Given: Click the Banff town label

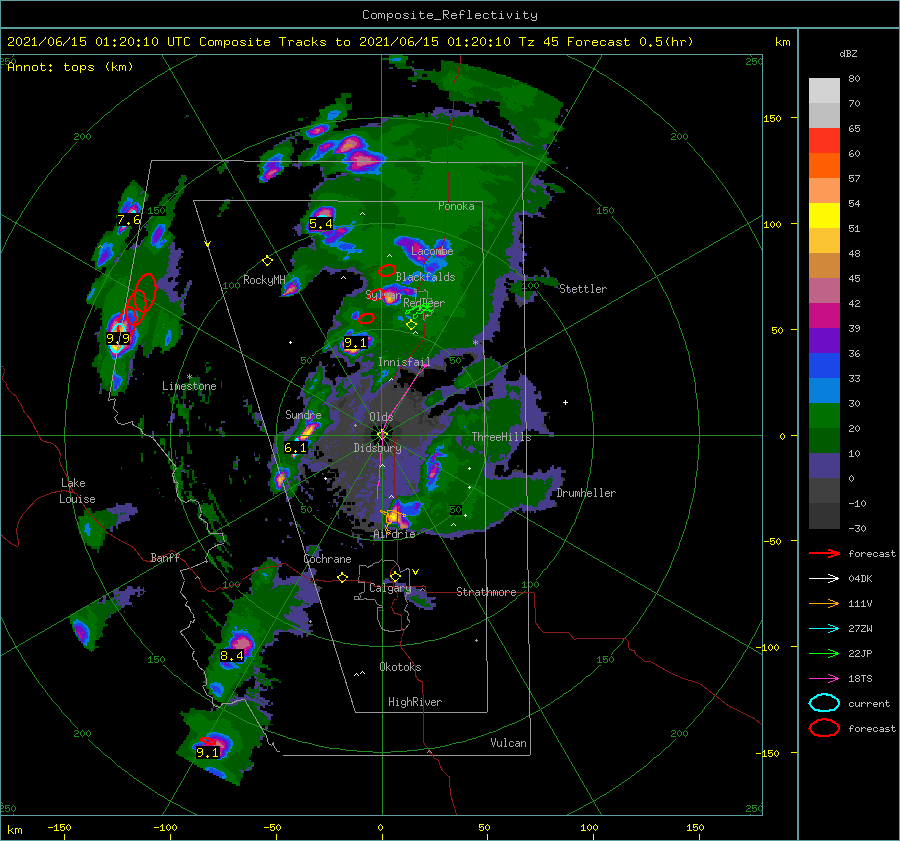Looking at the screenshot, I should pos(165,557).
